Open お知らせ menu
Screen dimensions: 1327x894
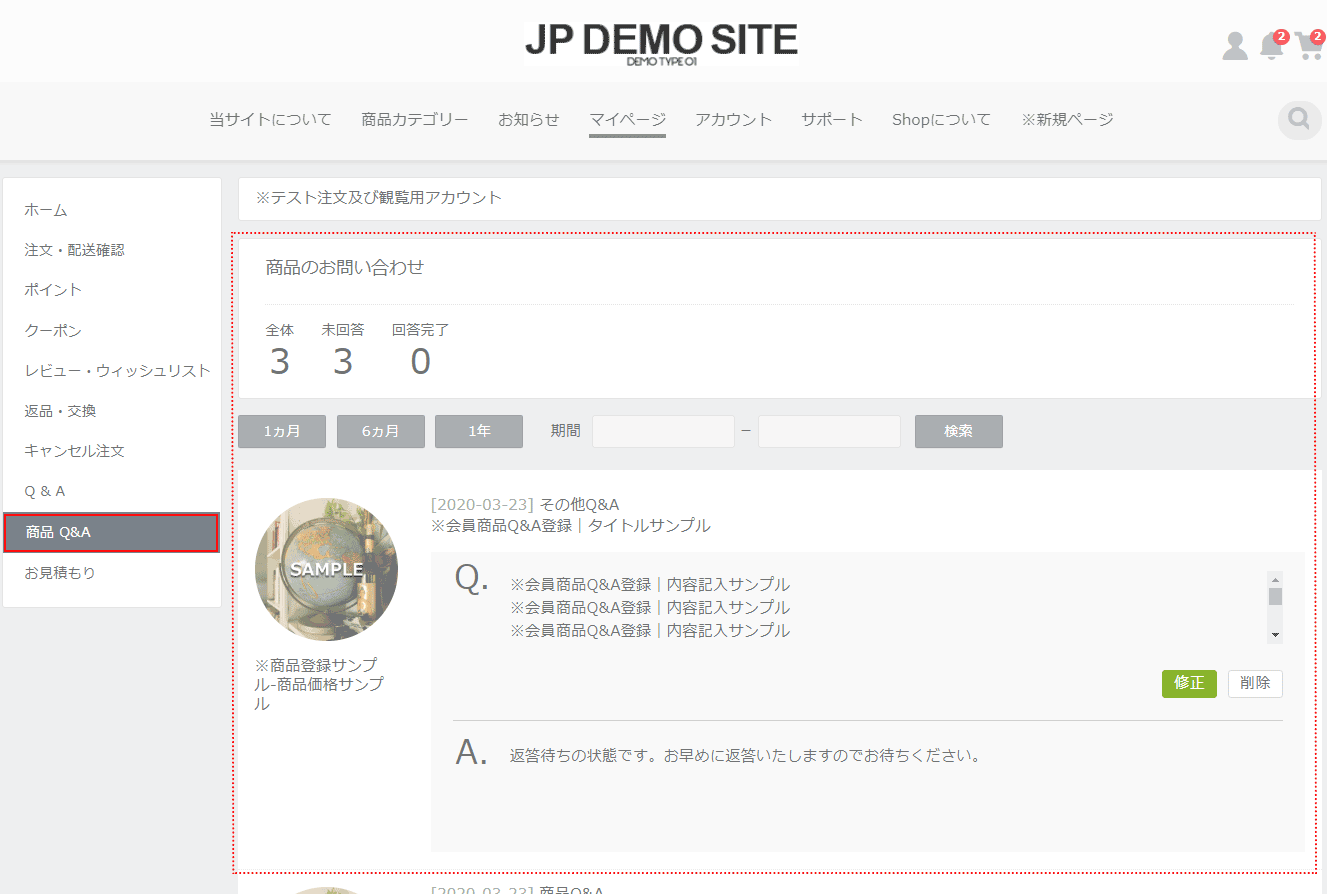point(529,119)
